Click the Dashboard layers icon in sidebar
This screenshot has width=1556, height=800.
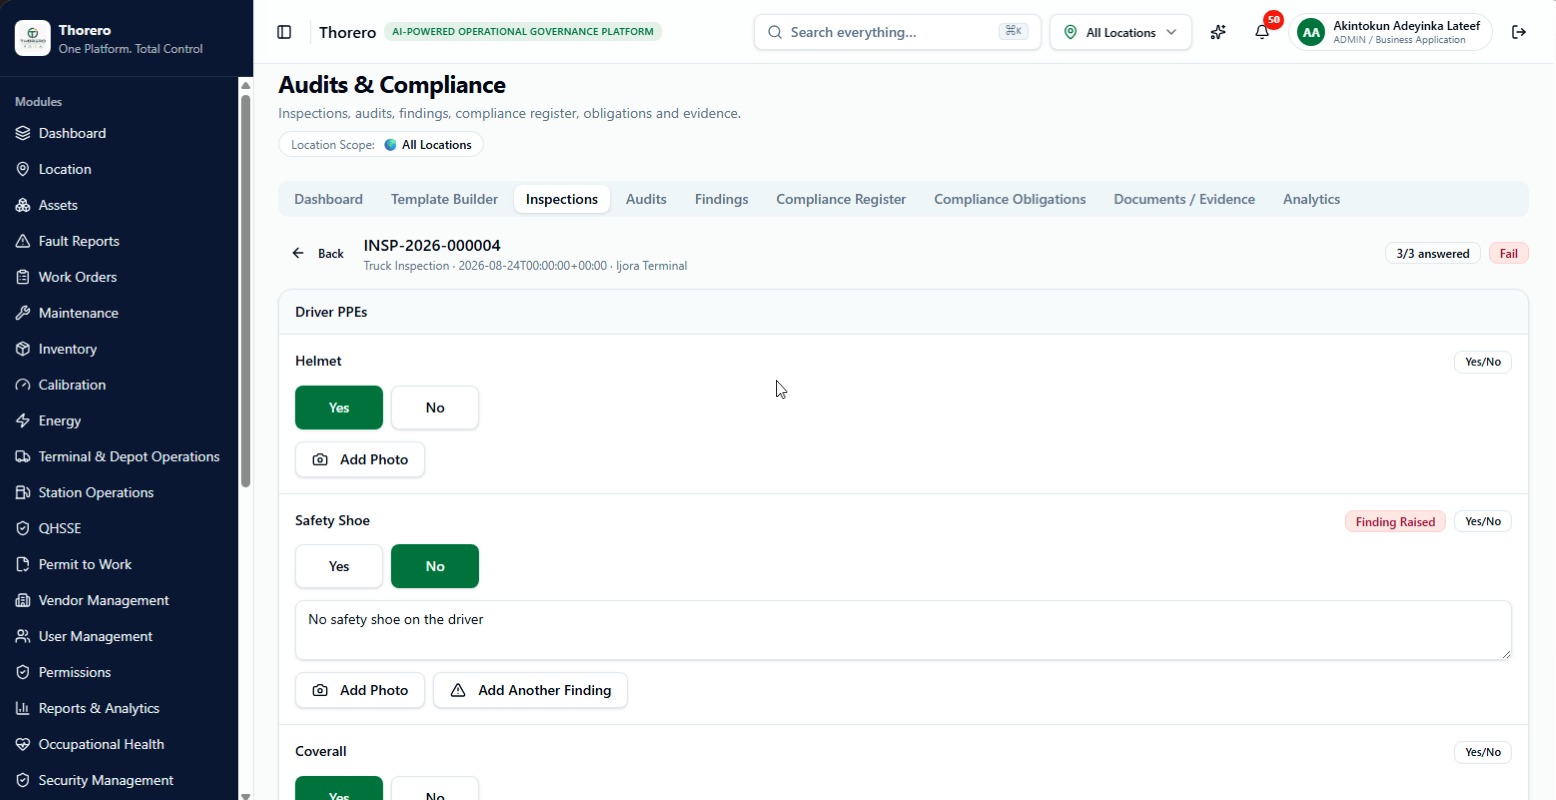click(23, 133)
